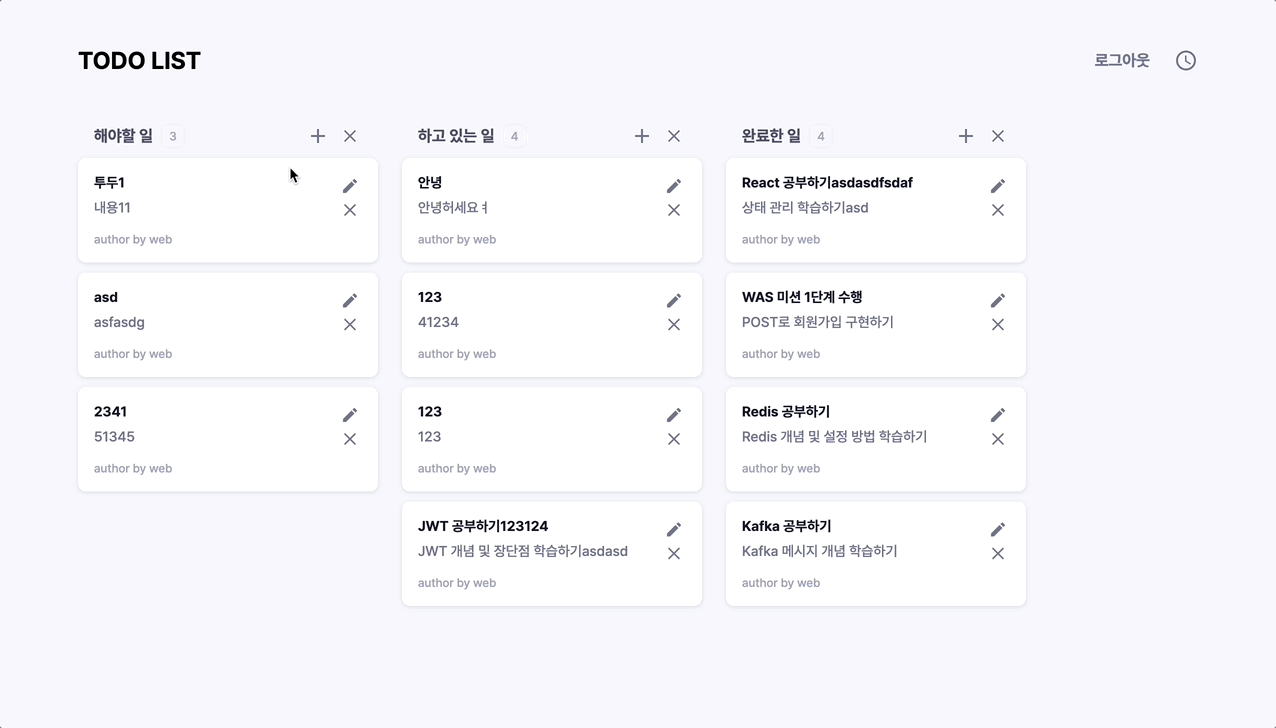Close the 해야할 일 column with its X

tap(349, 136)
